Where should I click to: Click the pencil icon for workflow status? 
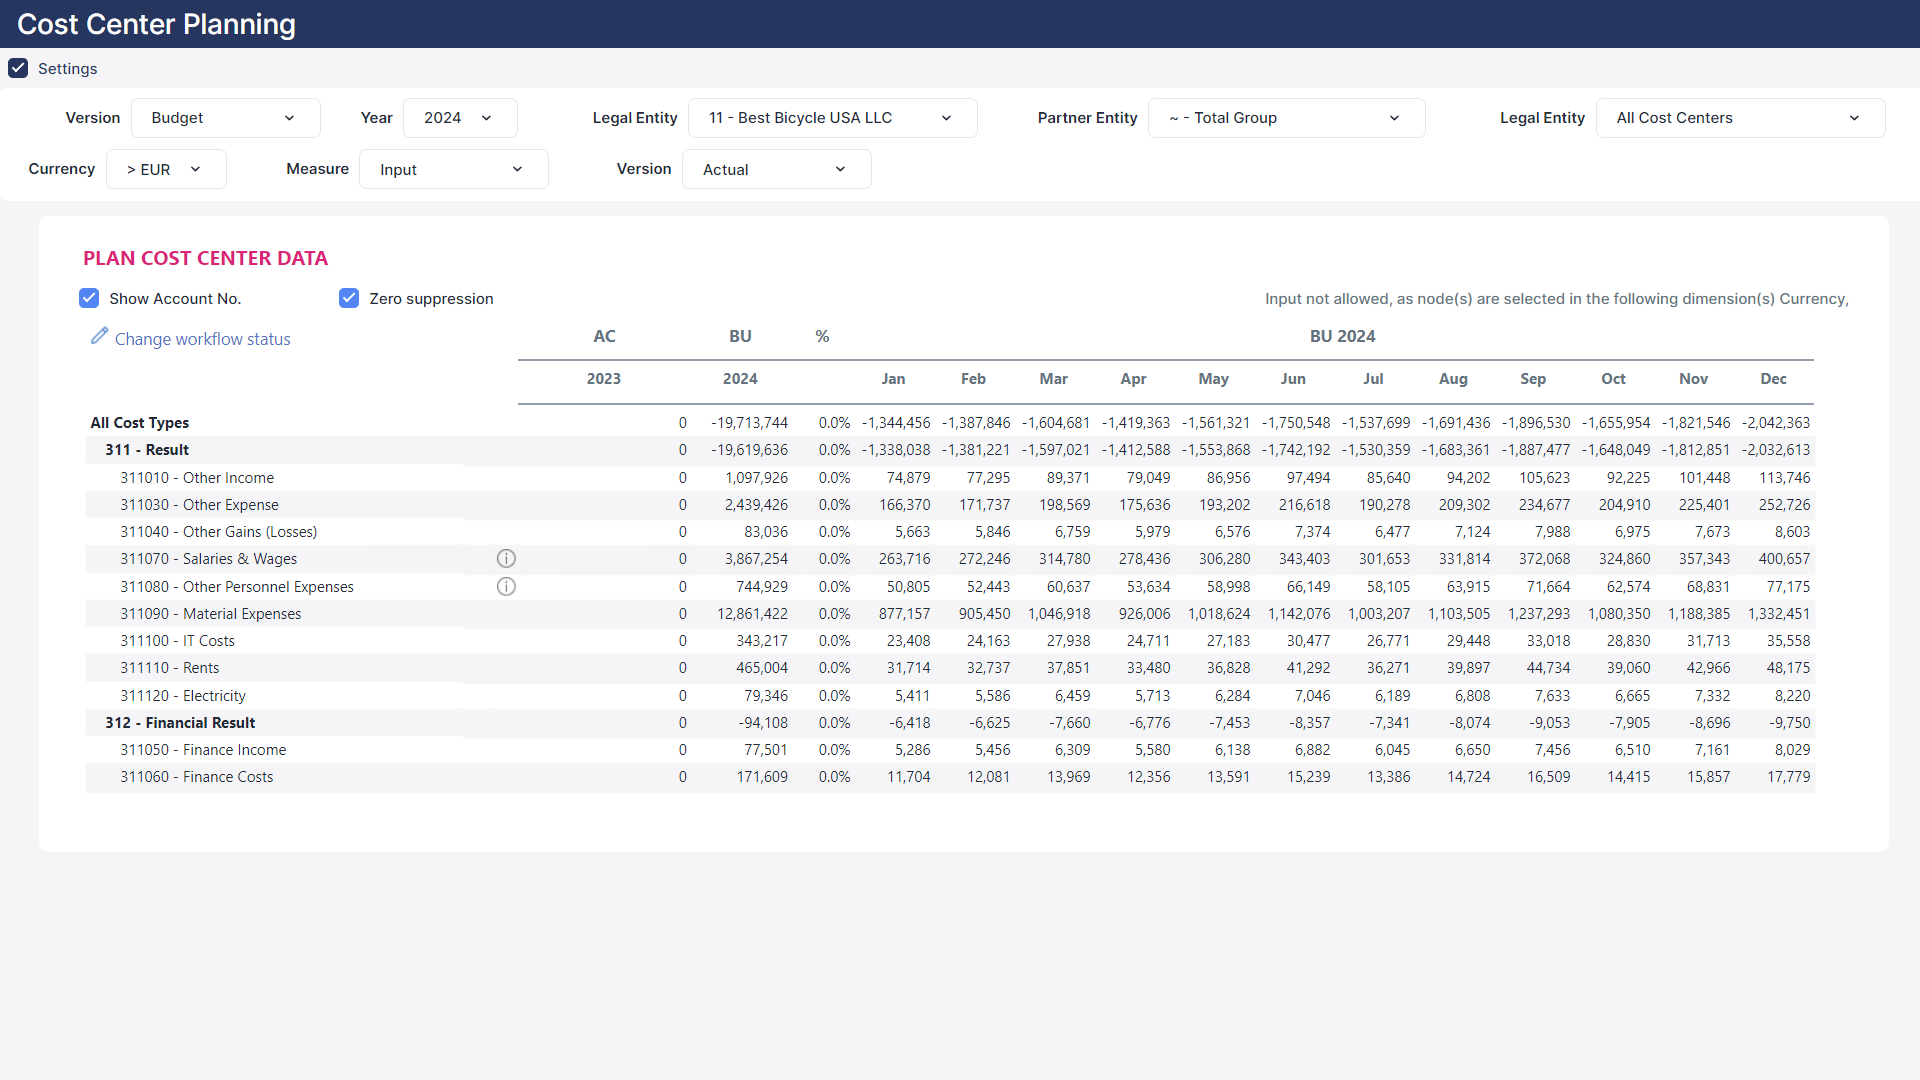tap(99, 336)
